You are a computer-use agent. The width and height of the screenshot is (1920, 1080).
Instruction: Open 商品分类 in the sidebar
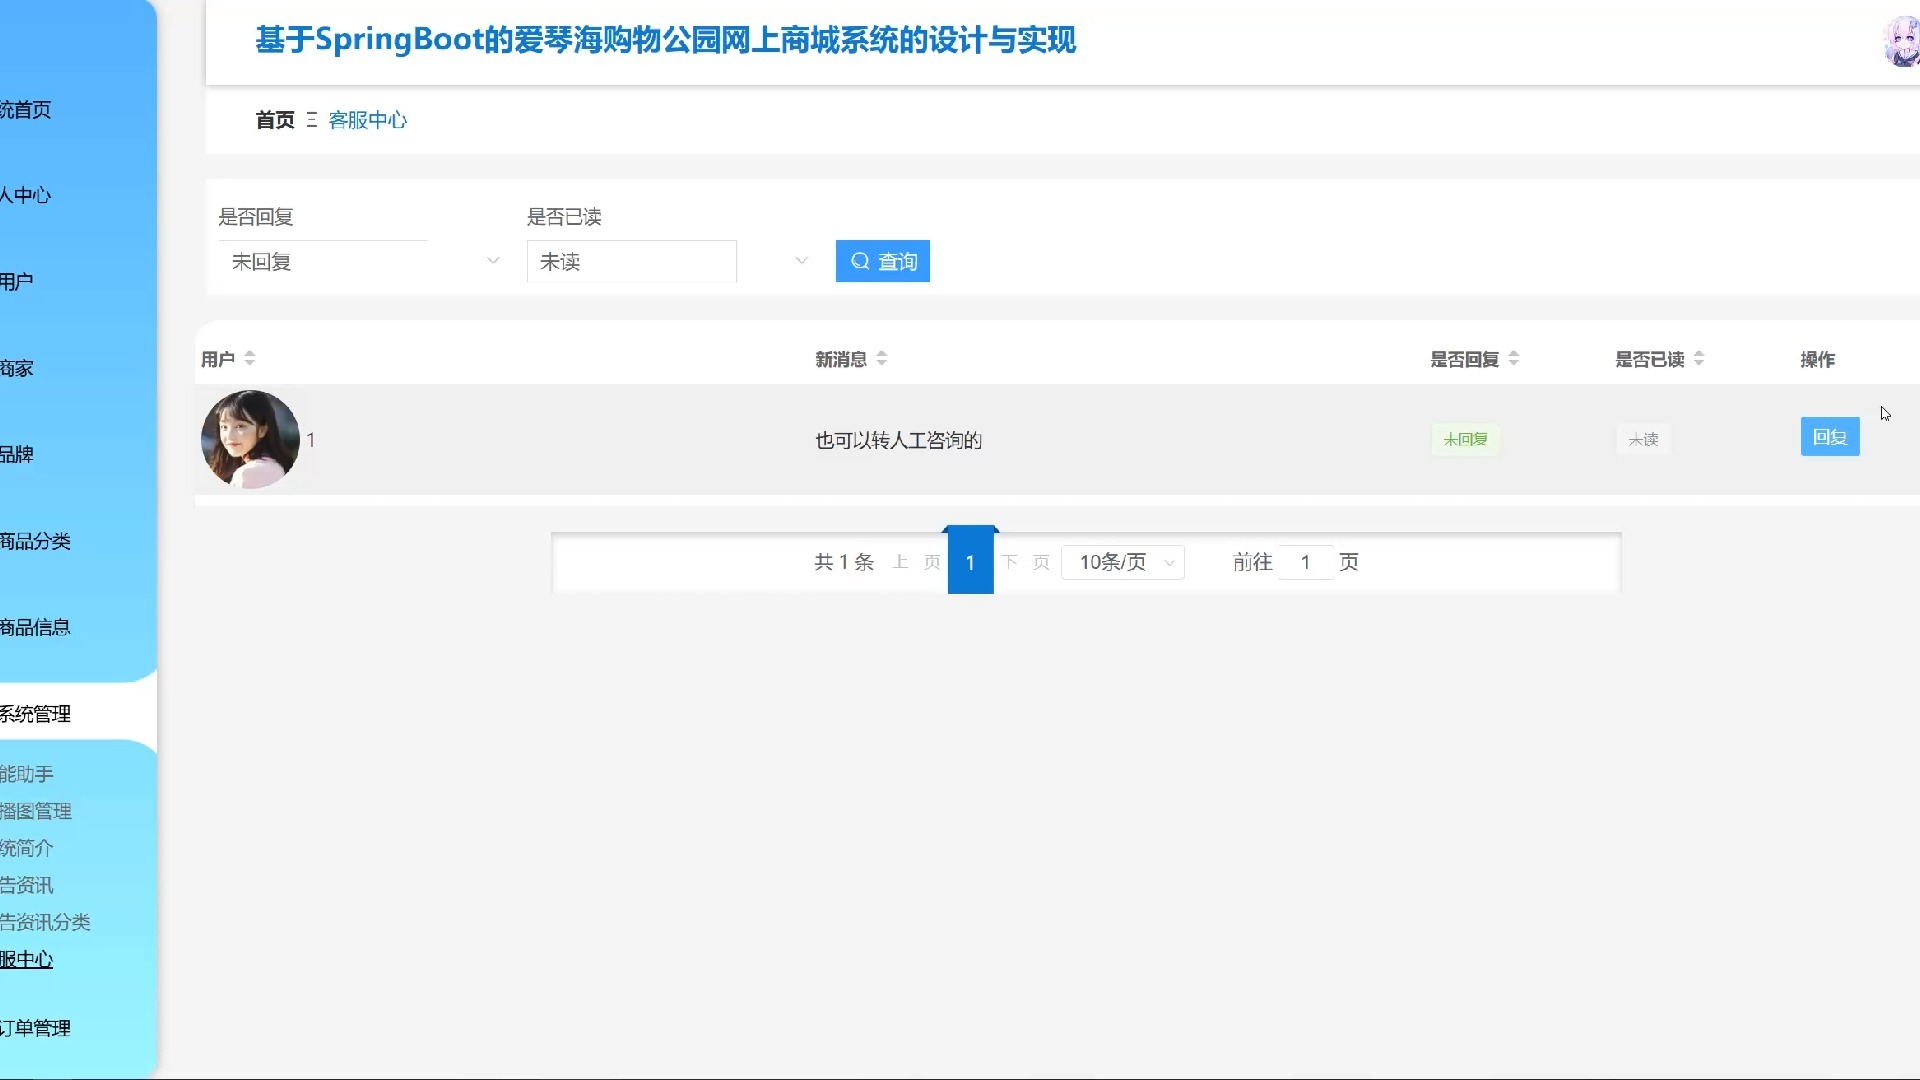click(x=35, y=541)
